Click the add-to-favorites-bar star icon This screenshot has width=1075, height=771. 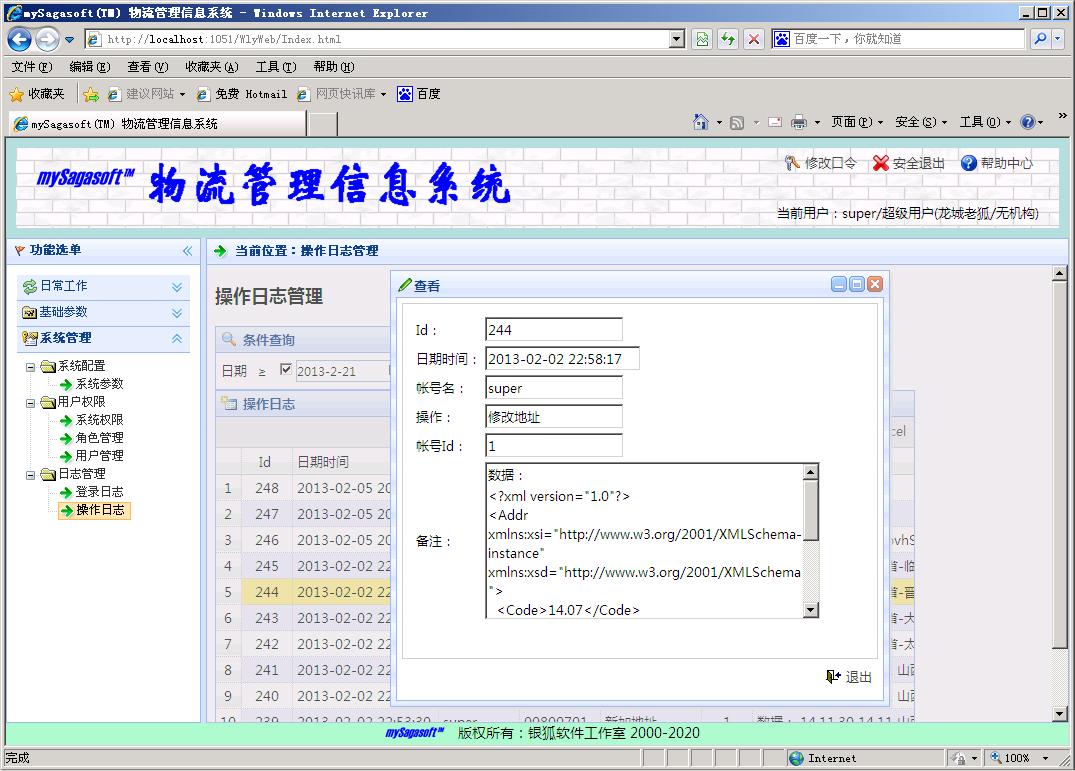pyautogui.click(x=90, y=95)
